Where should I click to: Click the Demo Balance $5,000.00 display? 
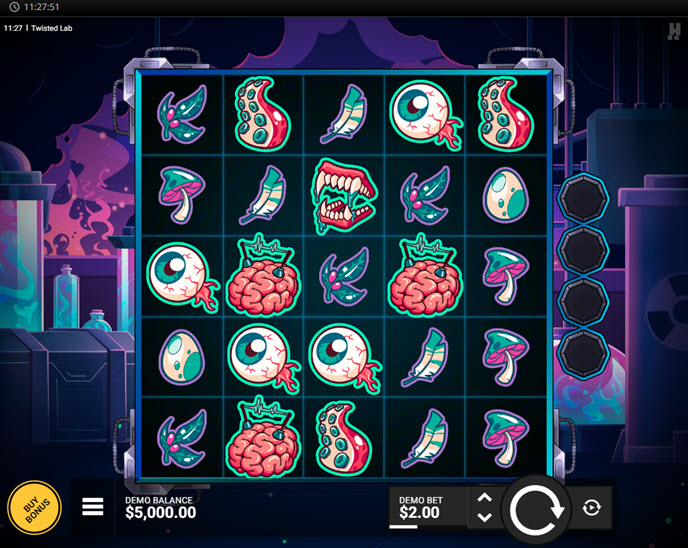pos(160,508)
